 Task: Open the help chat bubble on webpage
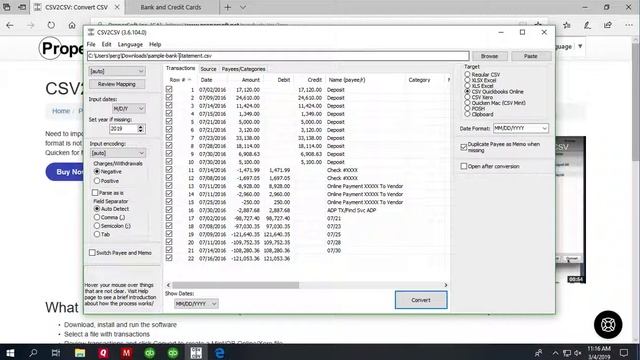coord(608,324)
